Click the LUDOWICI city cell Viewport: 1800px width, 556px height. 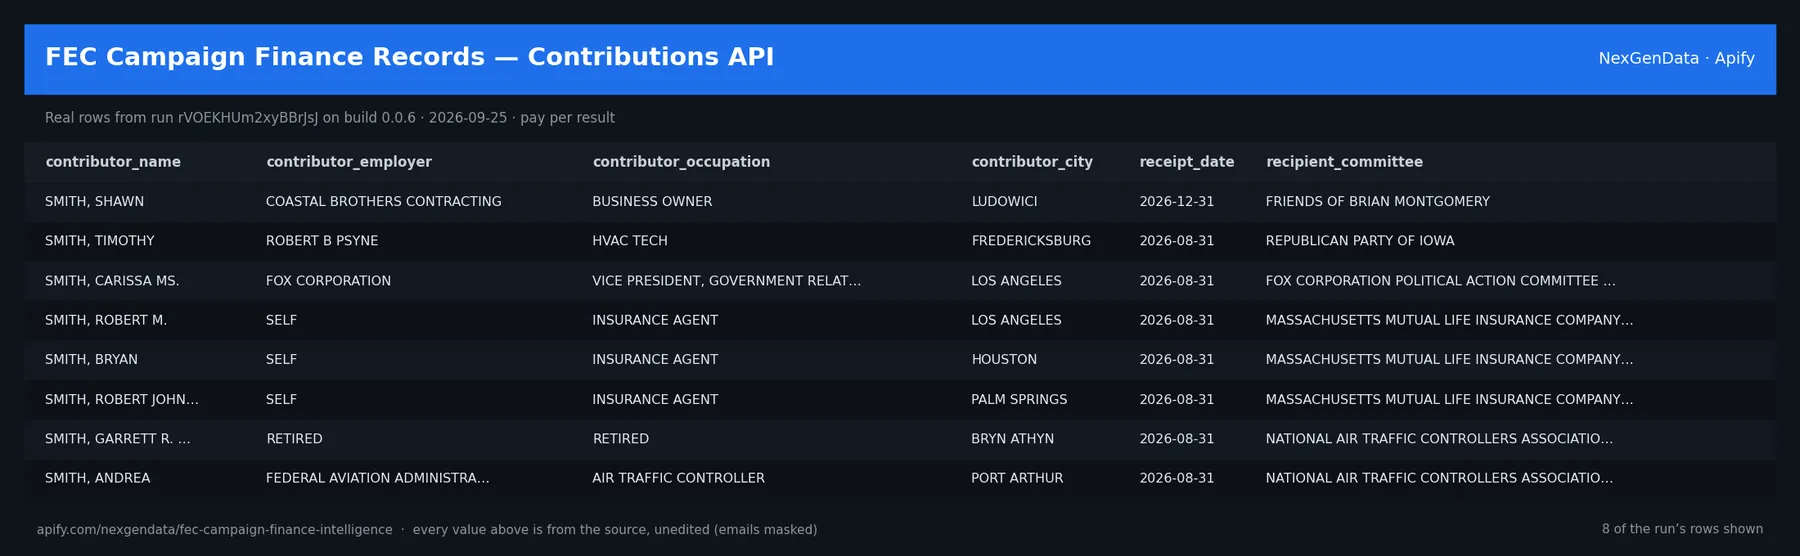pos(1004,202)
